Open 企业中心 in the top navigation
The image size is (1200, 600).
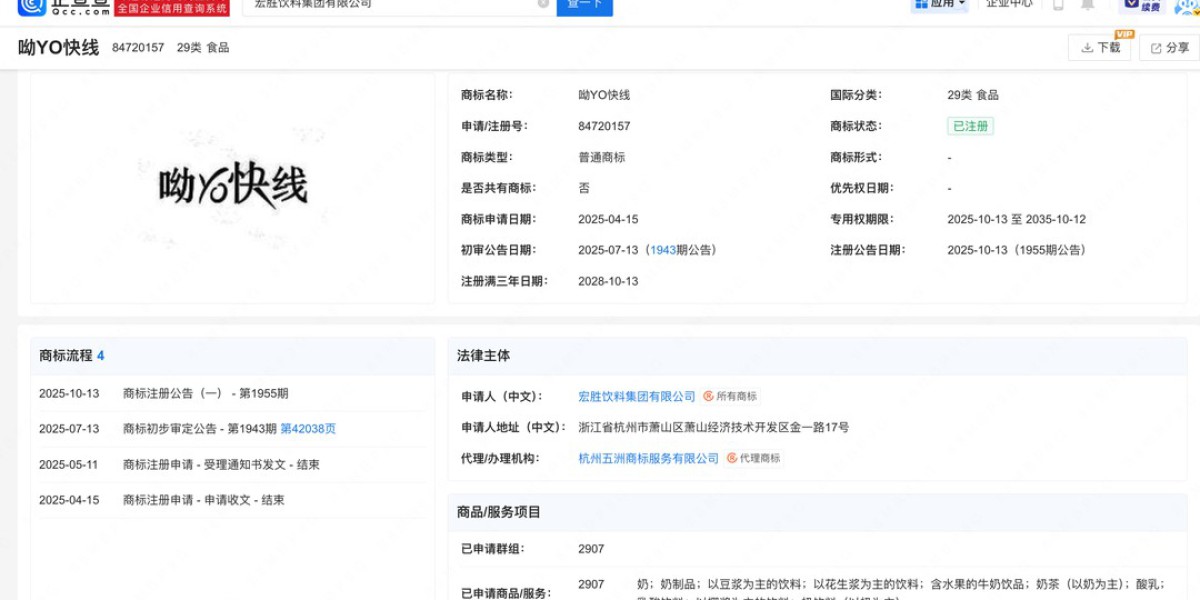click(x=1009, y=4)
